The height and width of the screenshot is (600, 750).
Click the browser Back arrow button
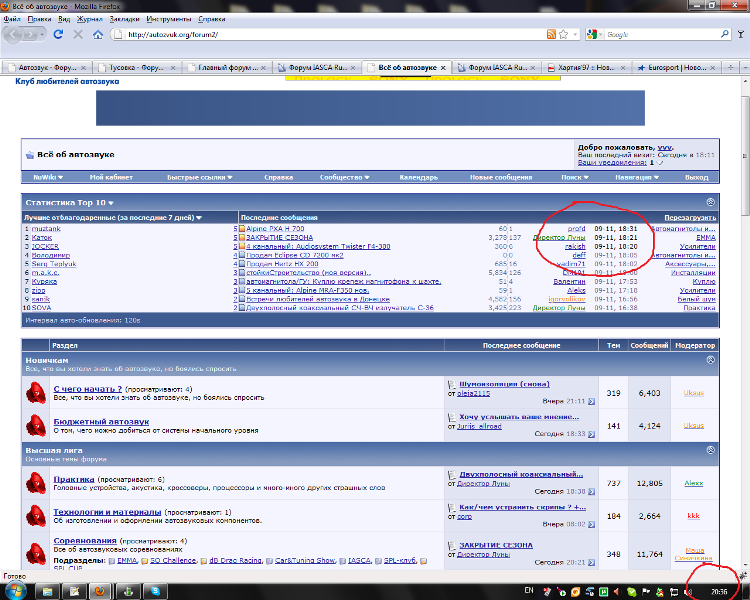pos(13,34)
